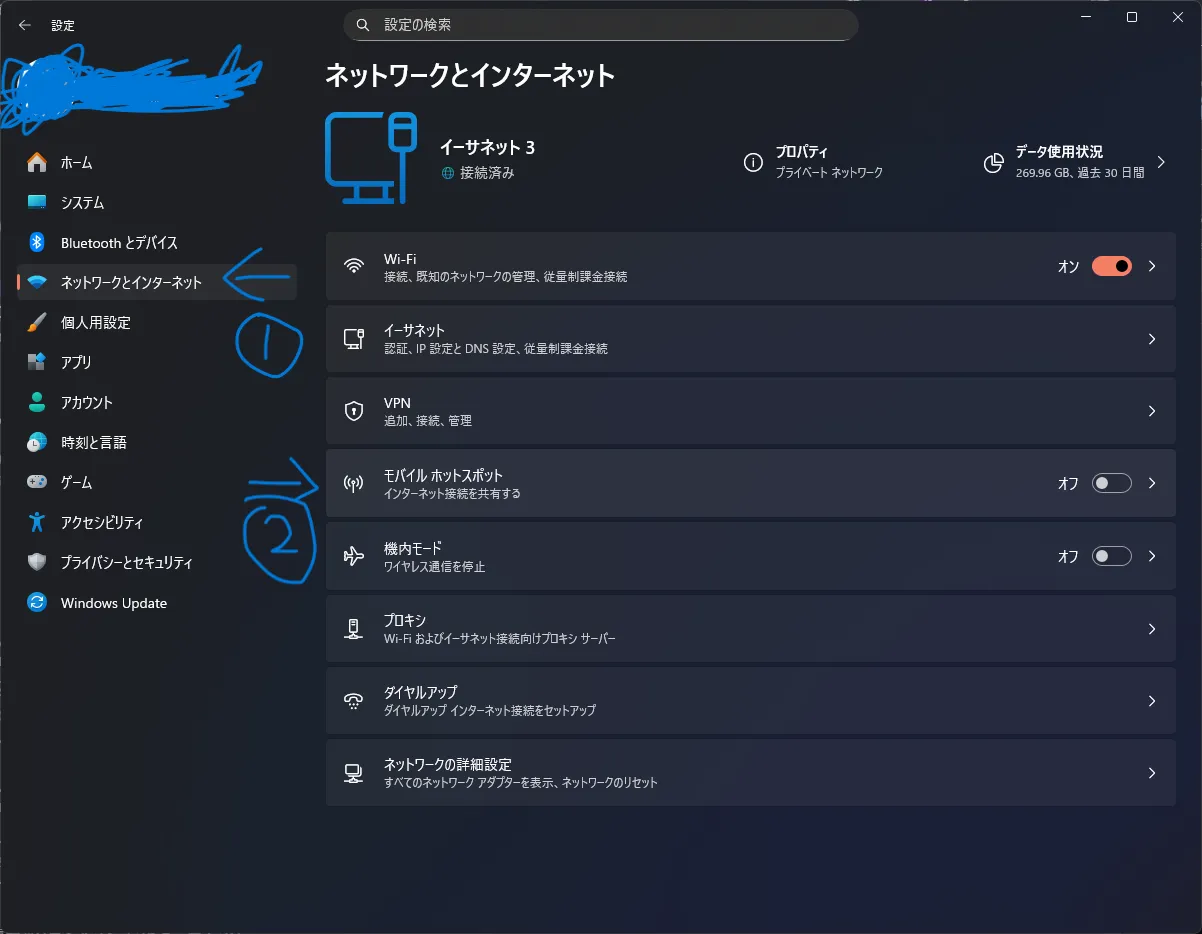Enable モバイル ホットスポット sharing
Screen dimensions: 1202x934
tap(1110, 483)
